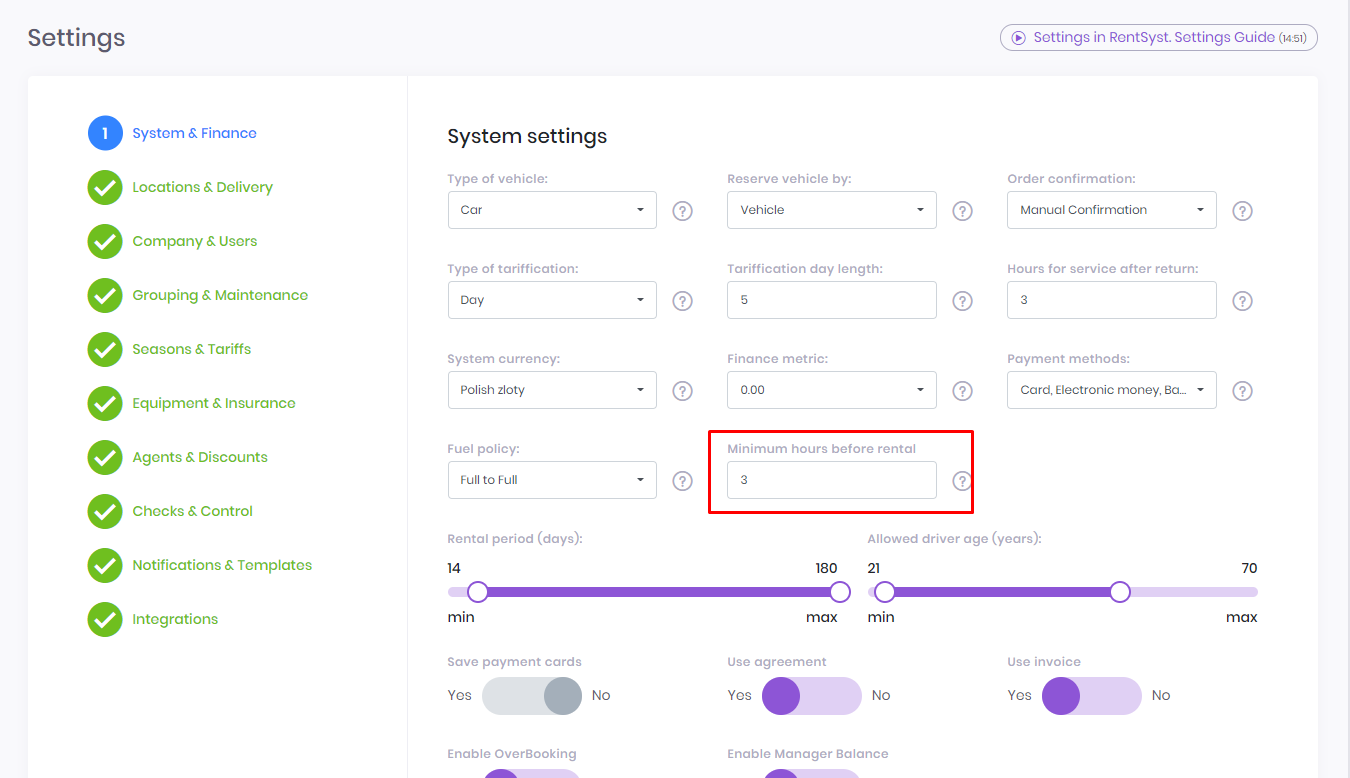Click the checkmark icon for Seasons & Tariffs
1350x778 pixels.
105,349
